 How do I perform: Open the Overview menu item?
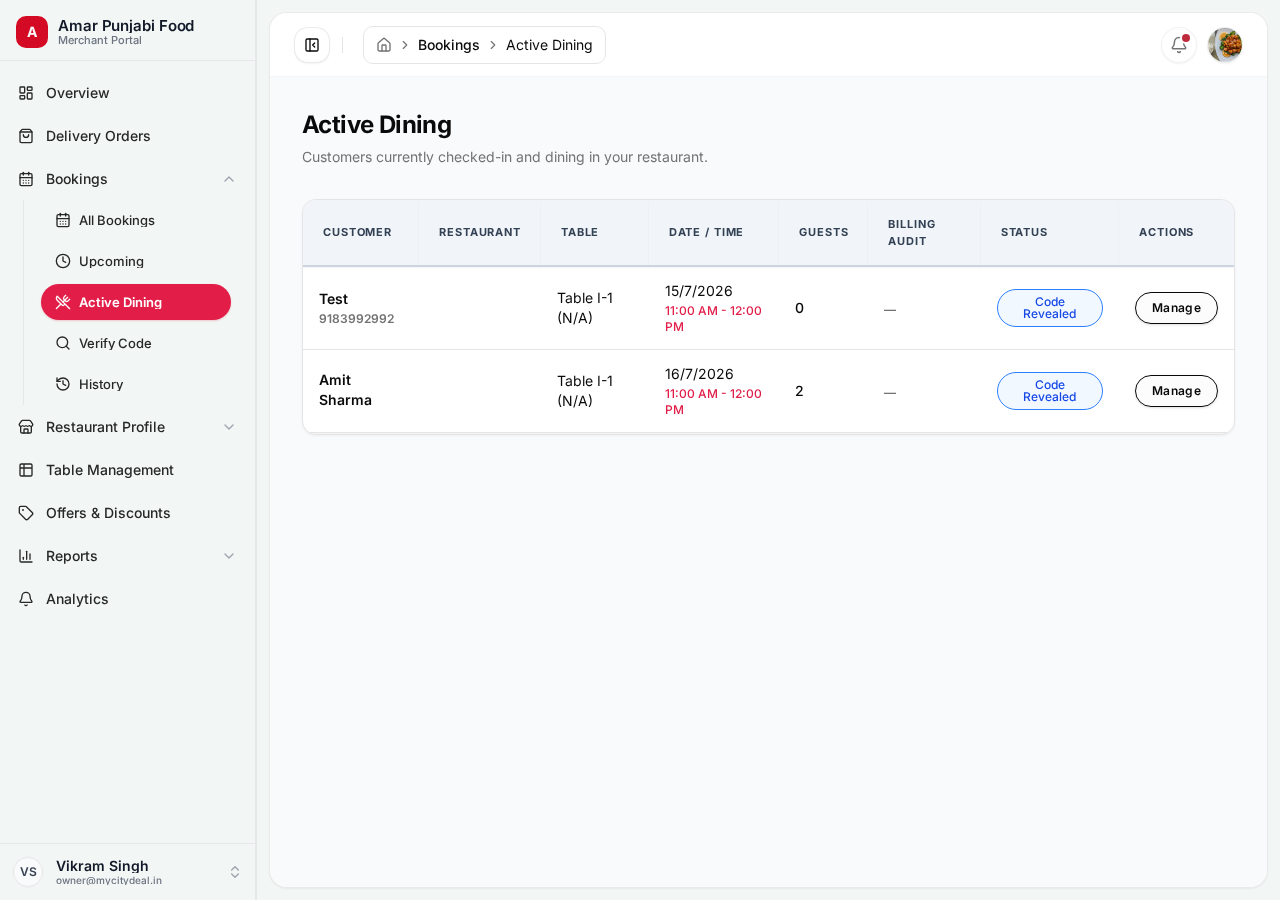(x=128, y=93)
